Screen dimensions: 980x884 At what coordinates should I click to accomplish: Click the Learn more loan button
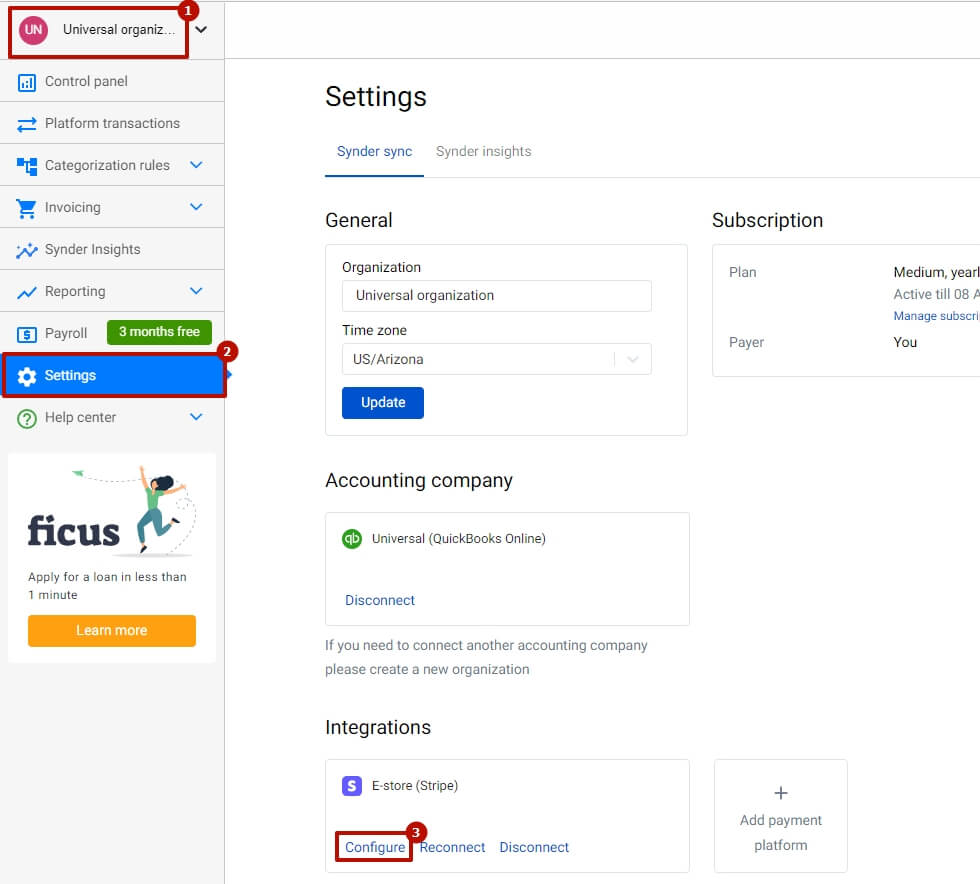tap(112, 630)
